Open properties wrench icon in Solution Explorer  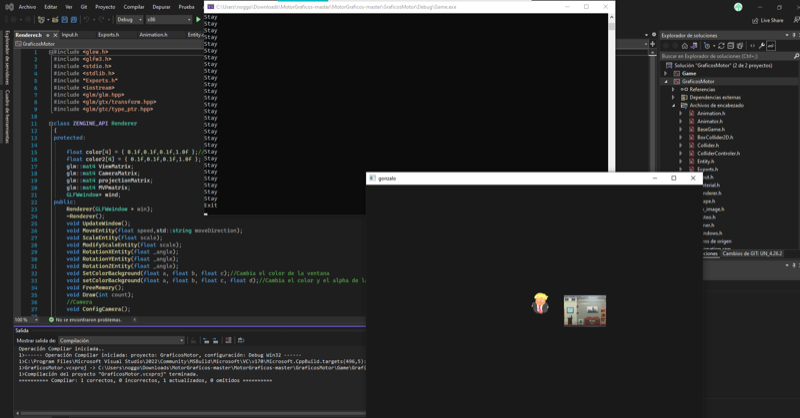coord(761,46)
